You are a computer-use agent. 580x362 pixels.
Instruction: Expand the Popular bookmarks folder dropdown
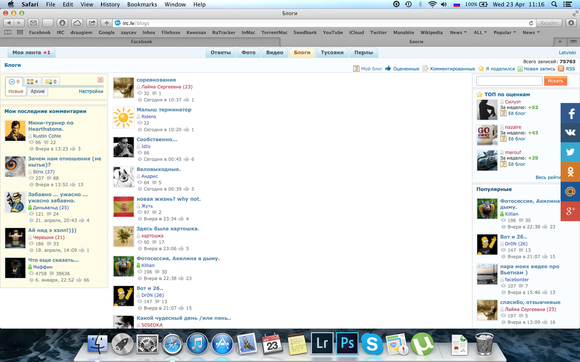point(505,33)
